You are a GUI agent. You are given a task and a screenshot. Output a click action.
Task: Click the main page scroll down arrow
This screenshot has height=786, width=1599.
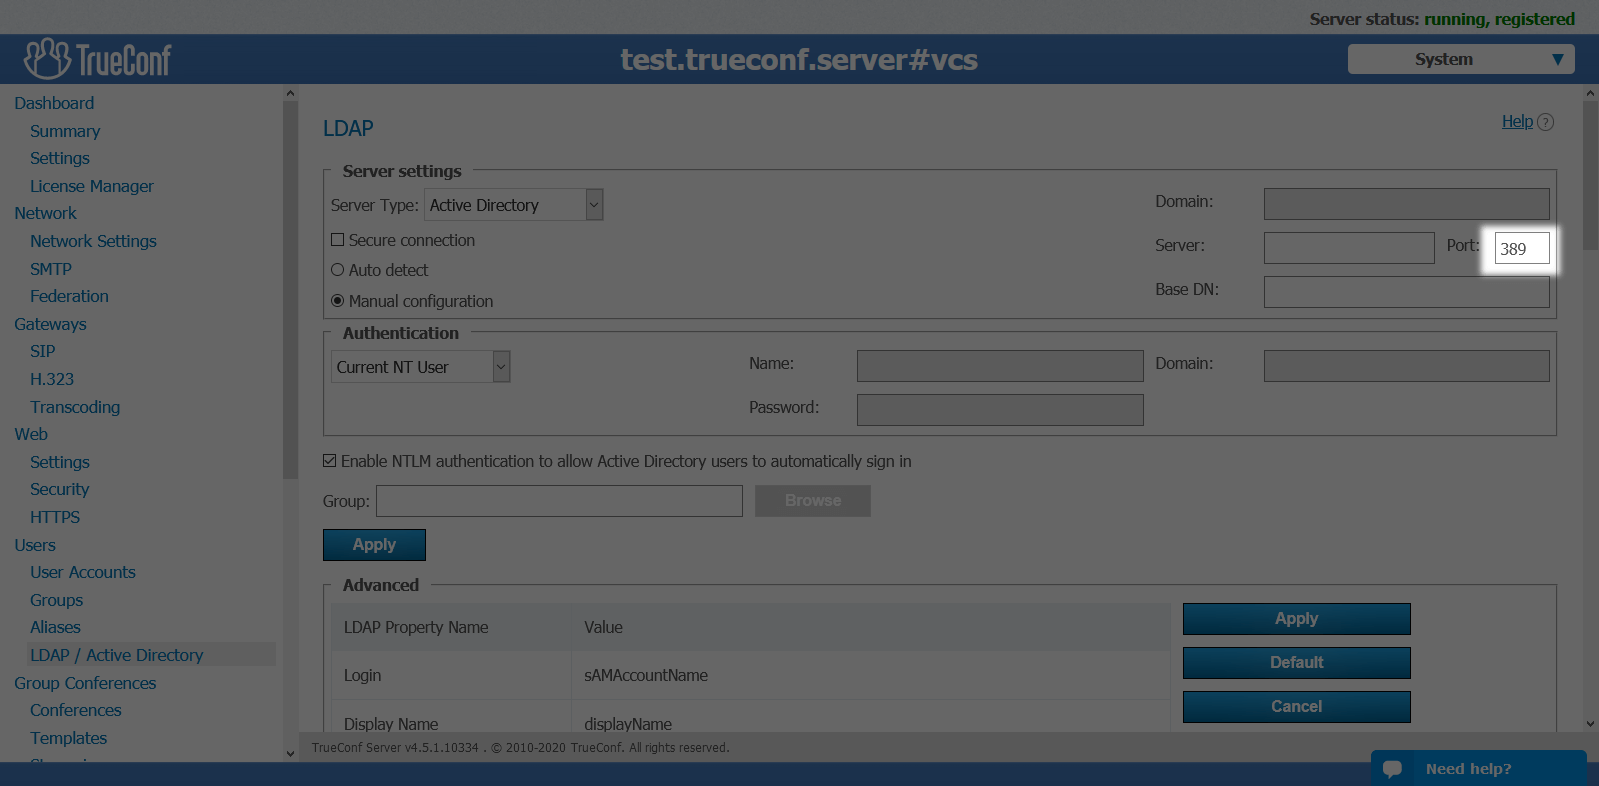[x=1590, y=723]
